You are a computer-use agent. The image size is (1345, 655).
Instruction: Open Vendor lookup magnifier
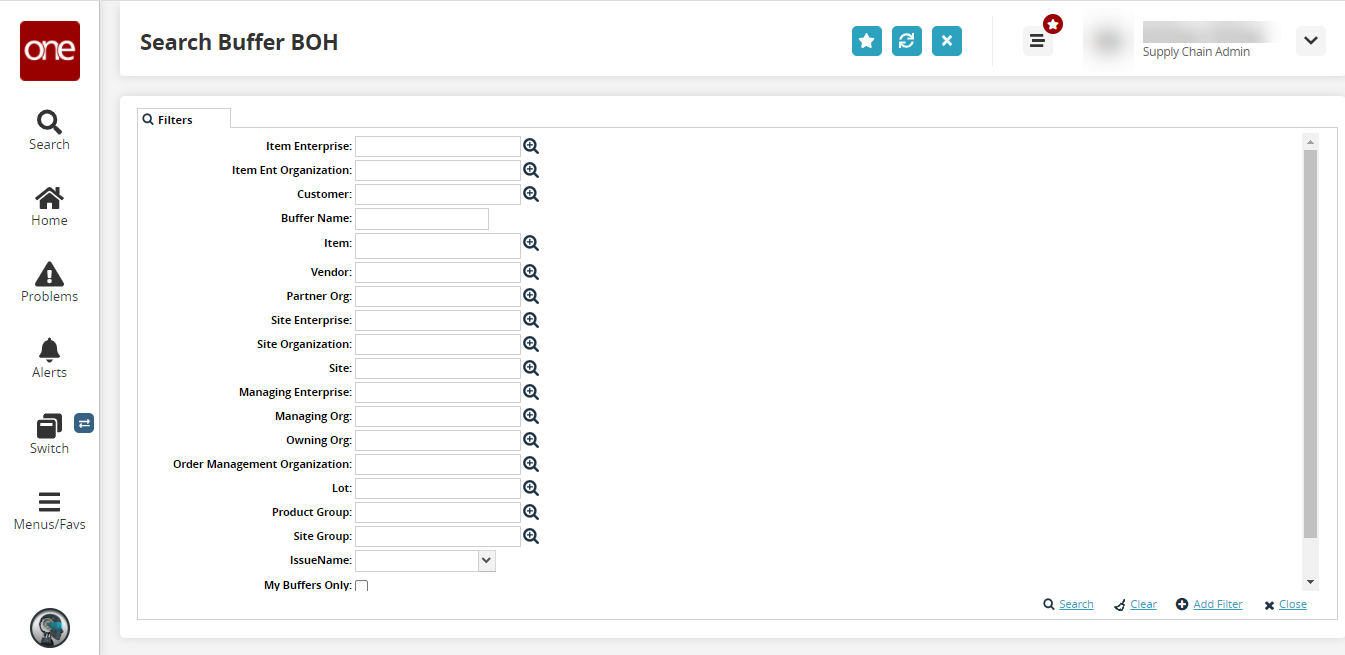531,272
